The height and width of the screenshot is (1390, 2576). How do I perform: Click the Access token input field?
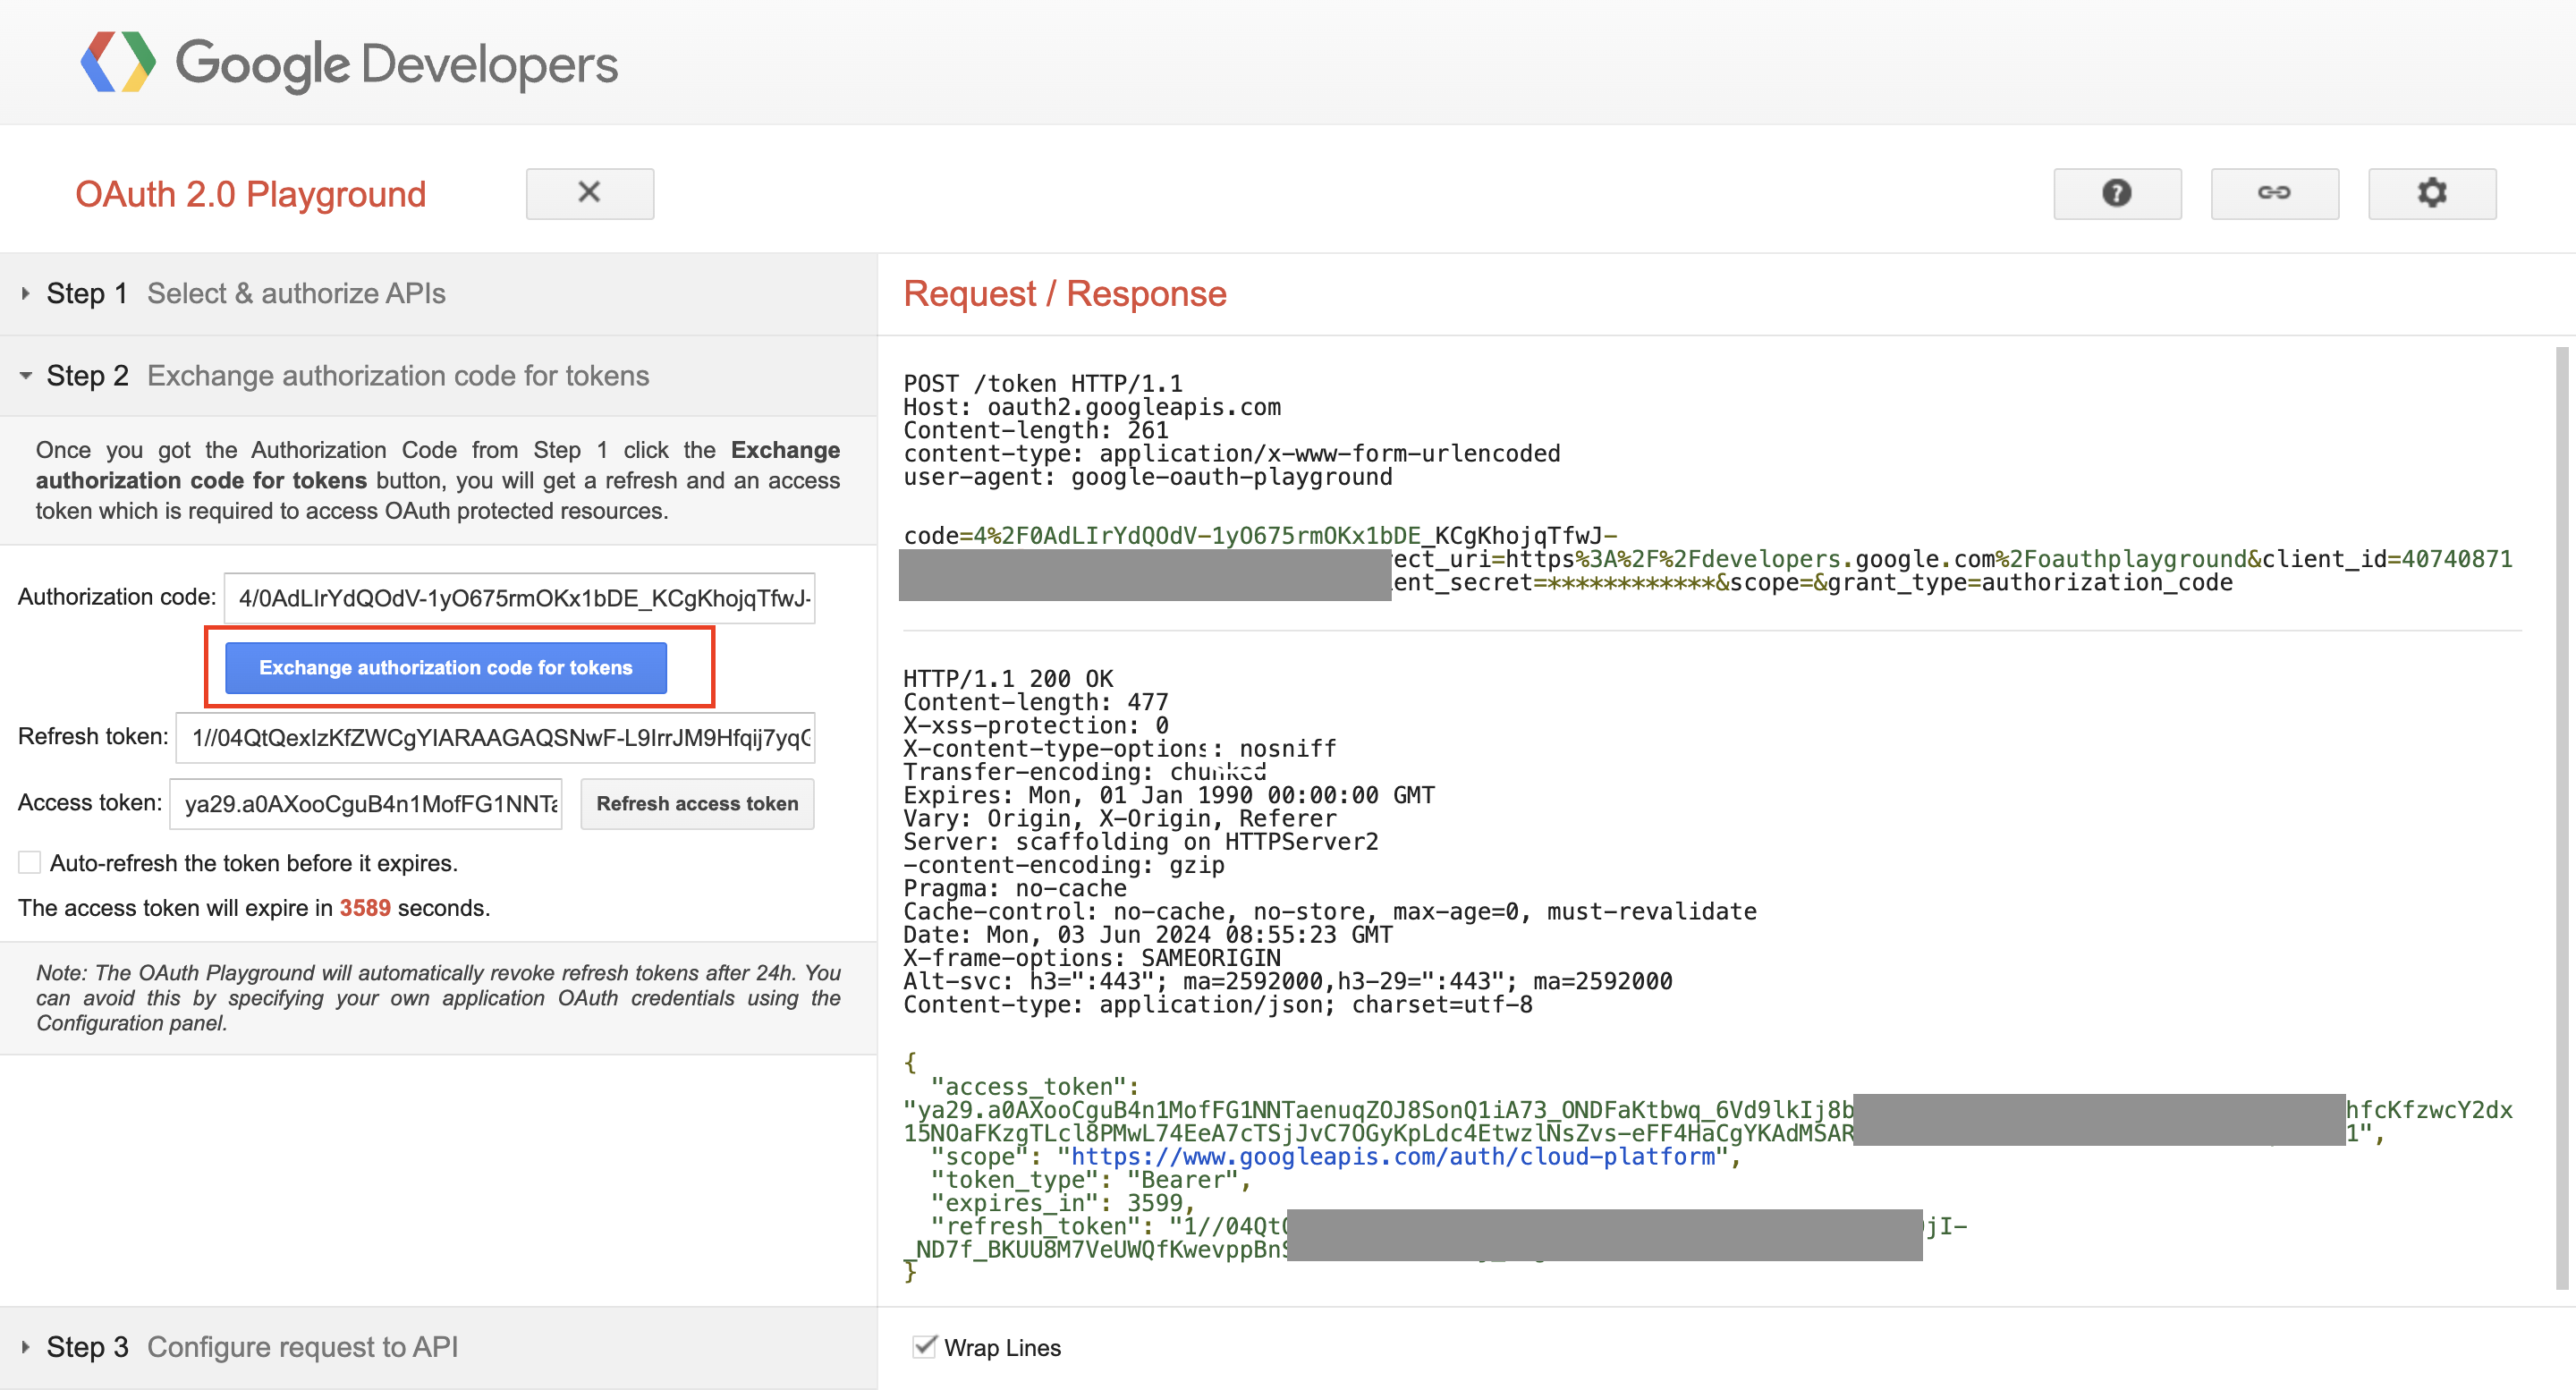tap(366, 804)
